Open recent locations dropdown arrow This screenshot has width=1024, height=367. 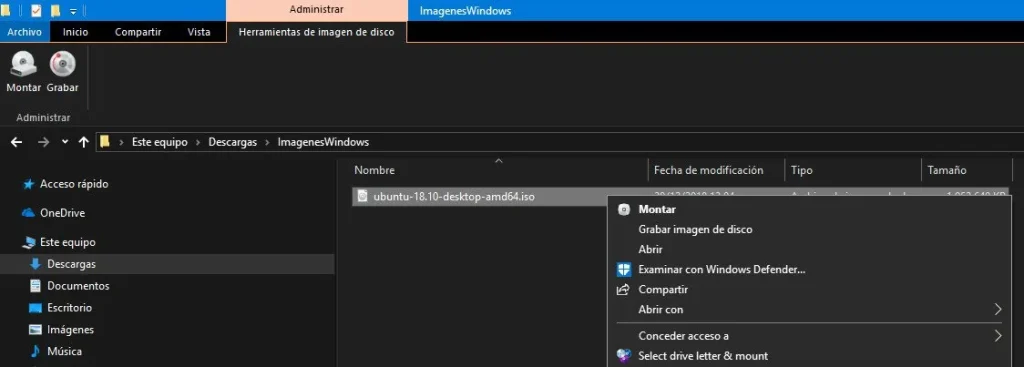tap(65, 142)
